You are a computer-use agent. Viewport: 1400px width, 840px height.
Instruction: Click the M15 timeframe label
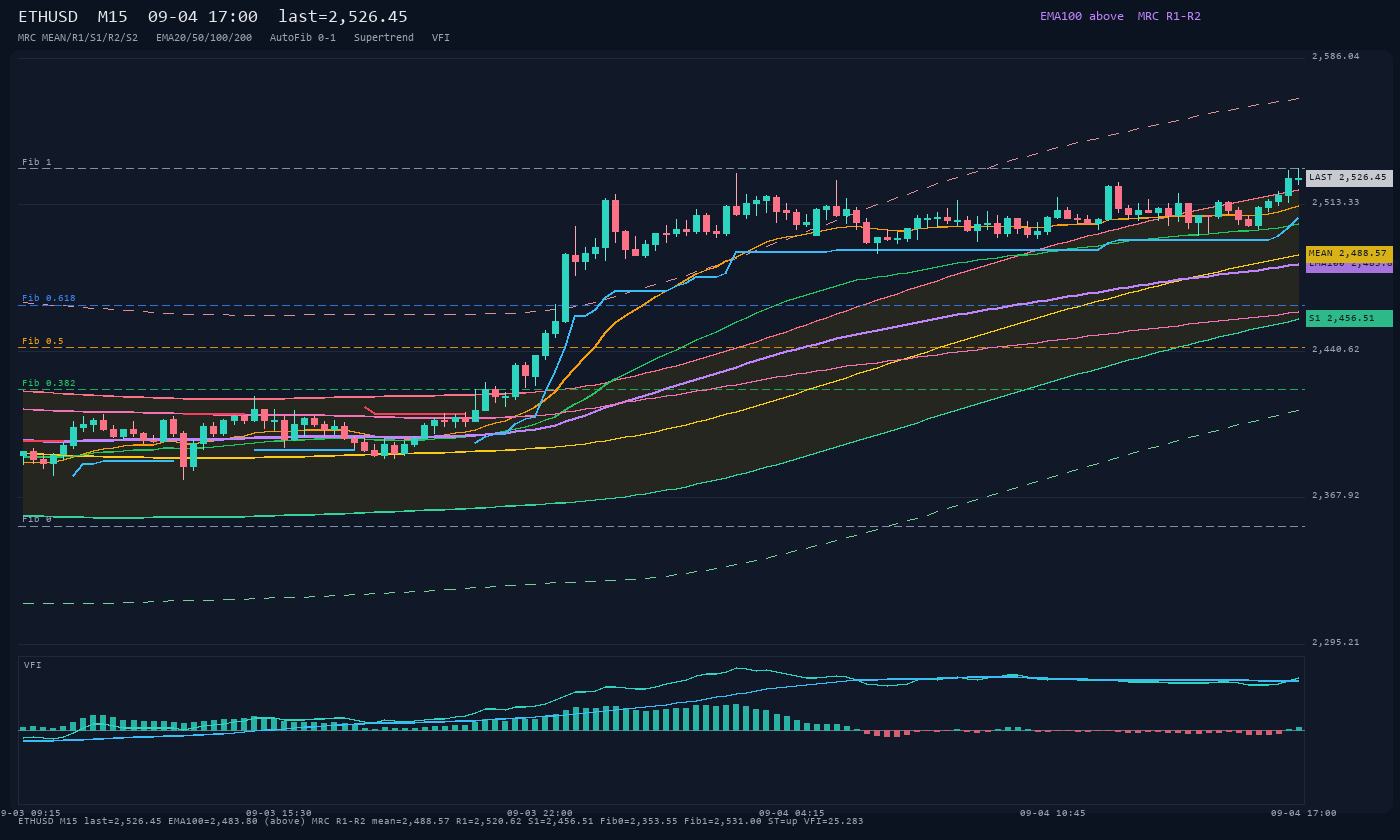tap(112, 17)
